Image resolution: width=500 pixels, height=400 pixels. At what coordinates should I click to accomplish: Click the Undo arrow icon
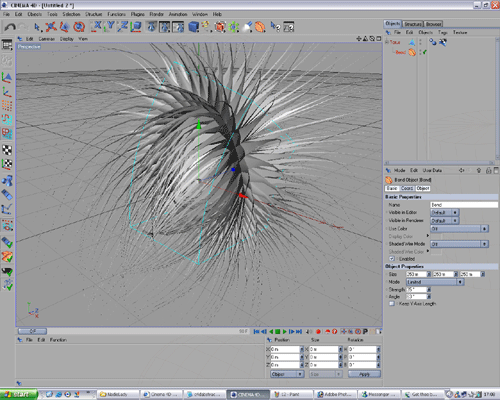coord(10,27)
